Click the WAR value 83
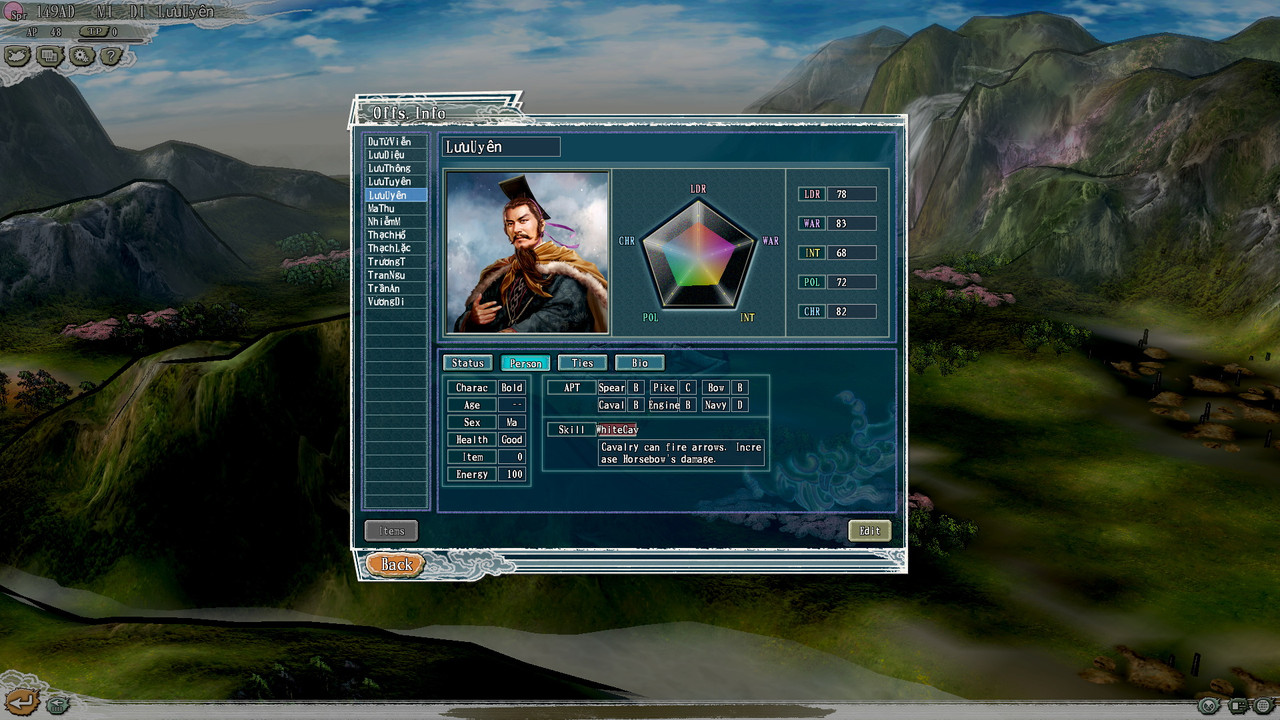 [x=851, y=223]
